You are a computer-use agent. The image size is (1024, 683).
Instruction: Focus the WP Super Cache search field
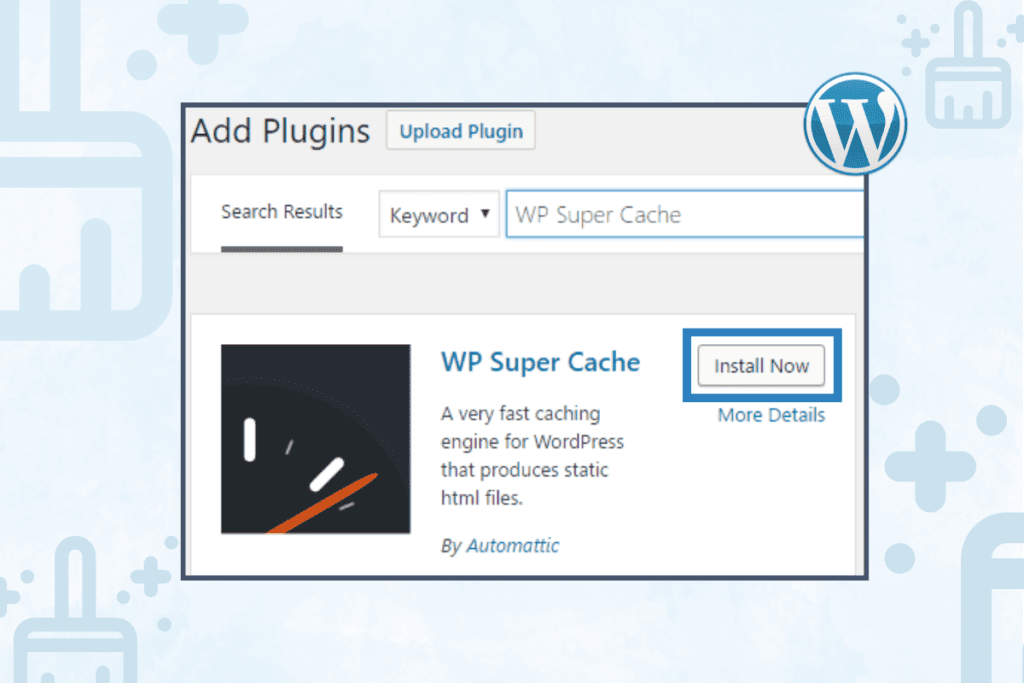point(685,214)
